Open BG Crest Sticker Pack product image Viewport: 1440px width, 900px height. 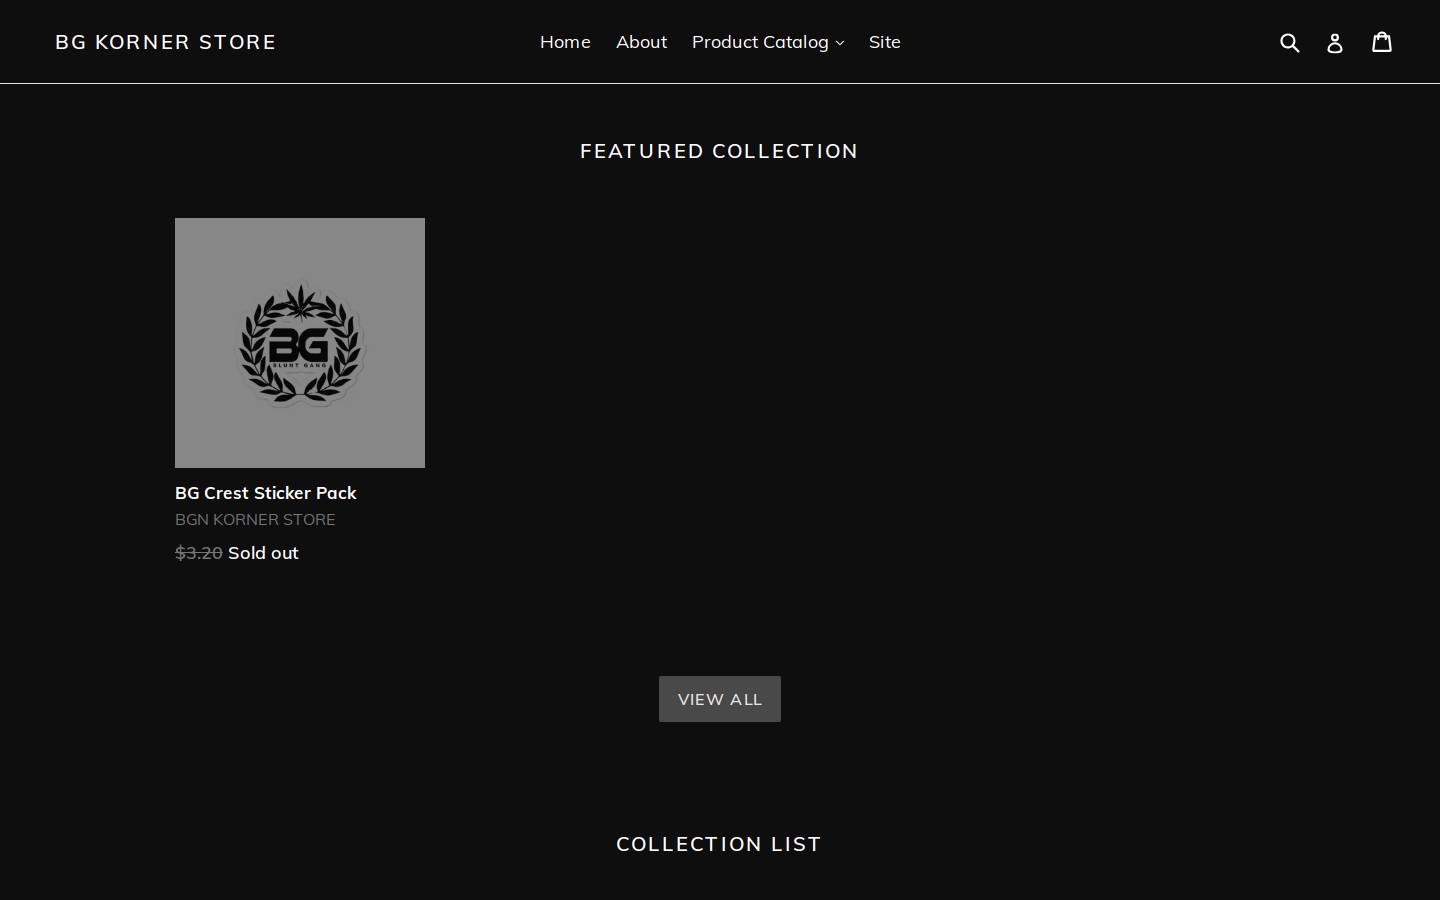[x=300, y=343]
